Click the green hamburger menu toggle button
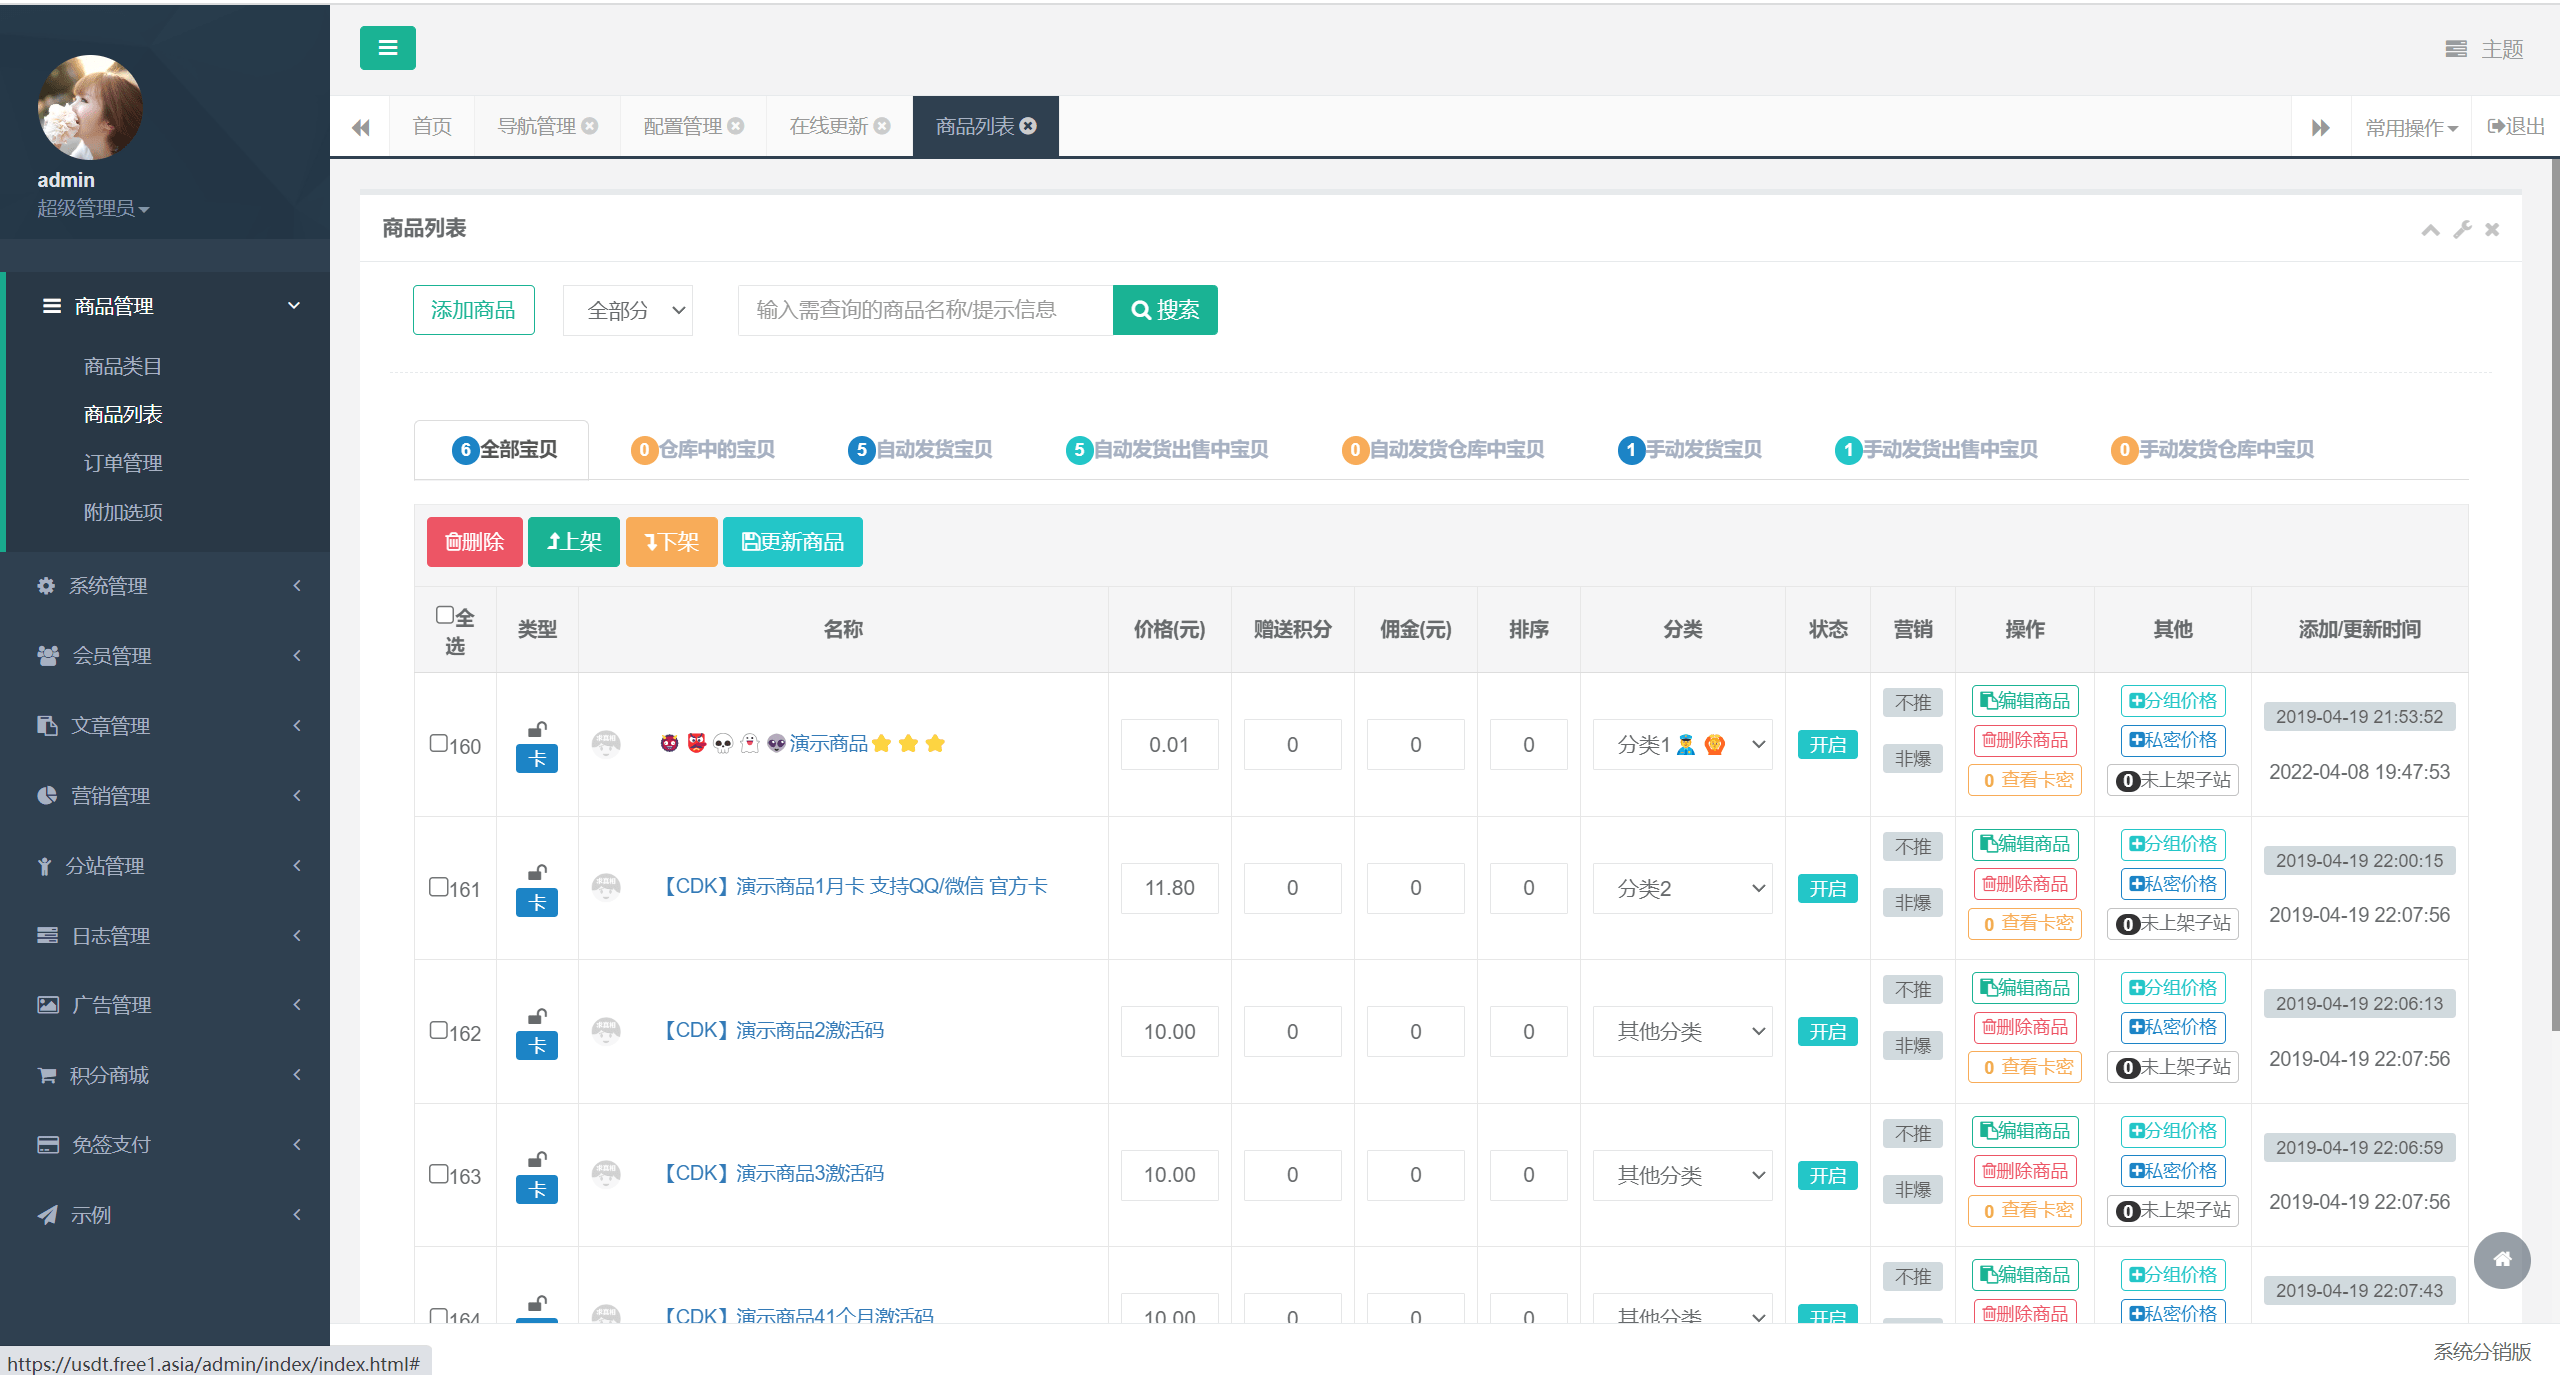Viewport: 2560px width, 1375px height. click(x=387, y=48)
